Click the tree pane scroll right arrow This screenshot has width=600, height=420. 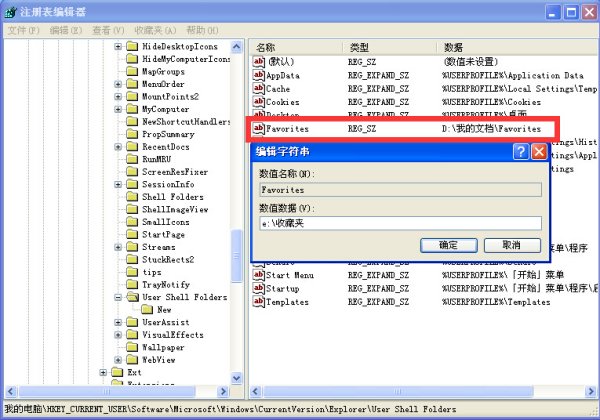(x=223, y=391)
